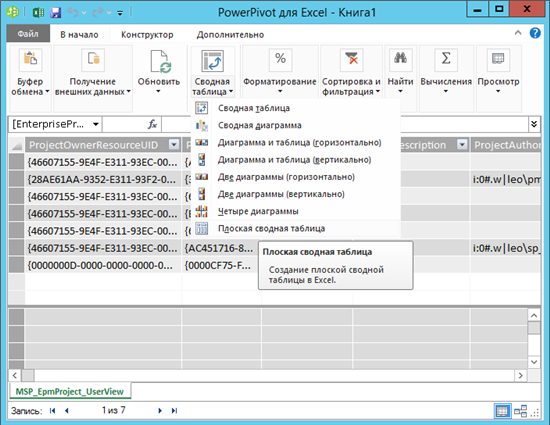Image resolution: width=550 pixels, height=425 pixels.
Task: Switch to diagram view
Action: 520,411
